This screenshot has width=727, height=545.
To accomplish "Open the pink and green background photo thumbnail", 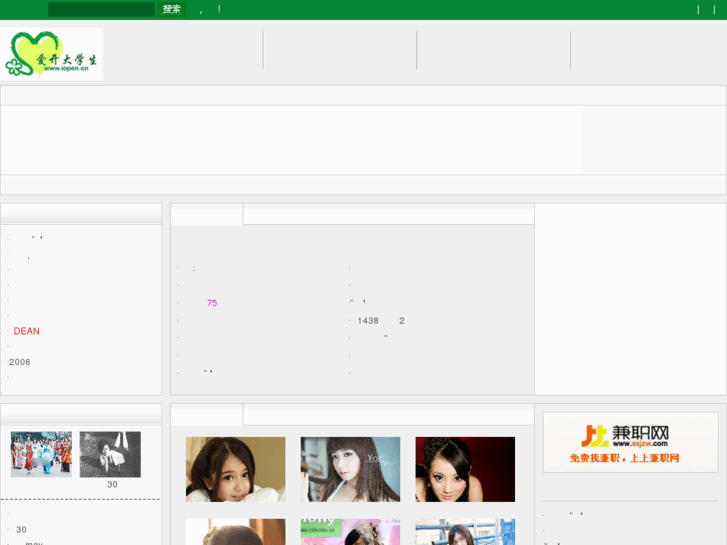I will (350, 532).
